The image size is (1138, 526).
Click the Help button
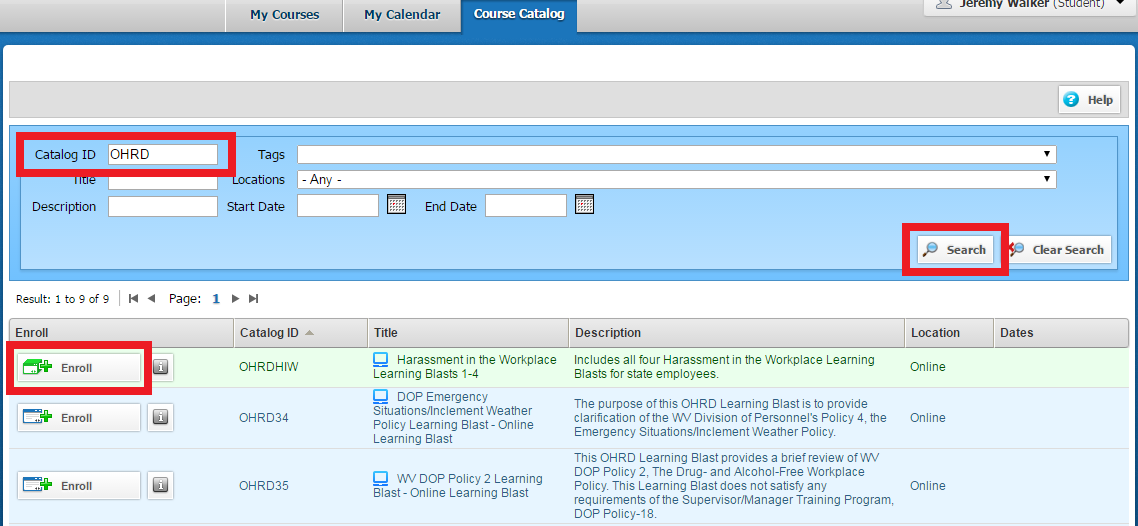pos(1089,100)
